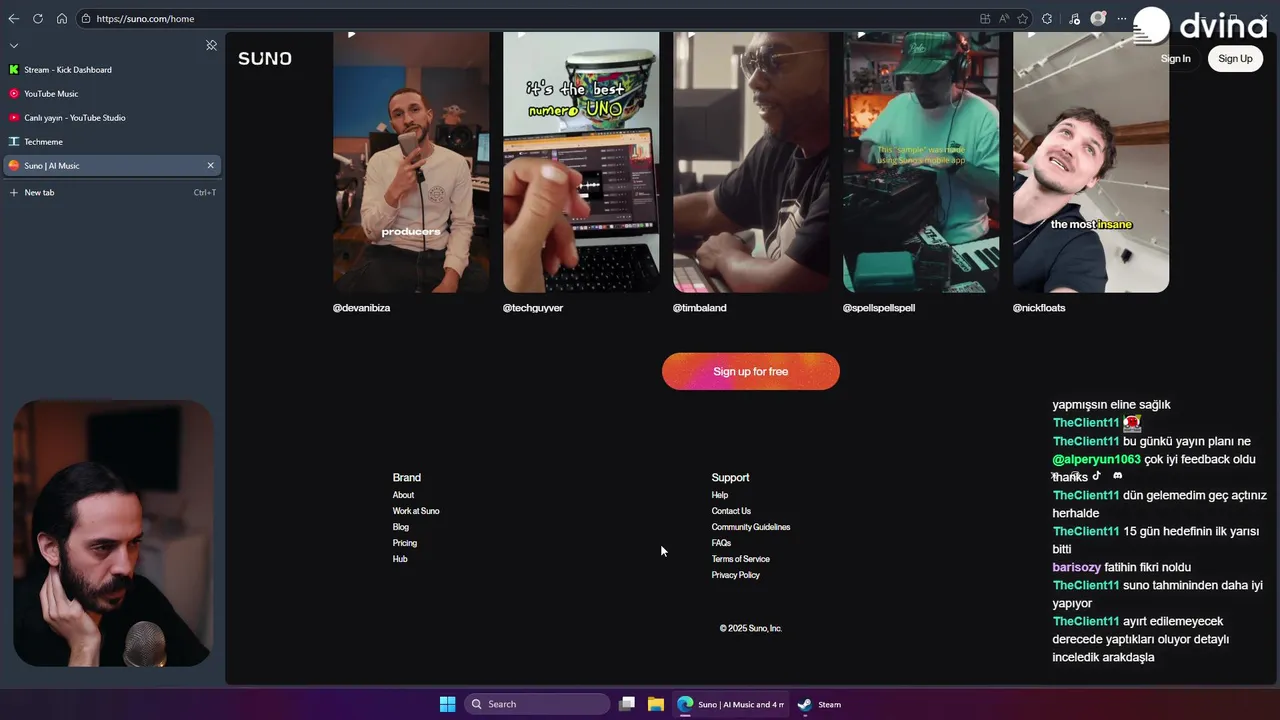Open the media control music note icon
The width and height of the screenshot is (1280, 720).
click(1074, 18)
